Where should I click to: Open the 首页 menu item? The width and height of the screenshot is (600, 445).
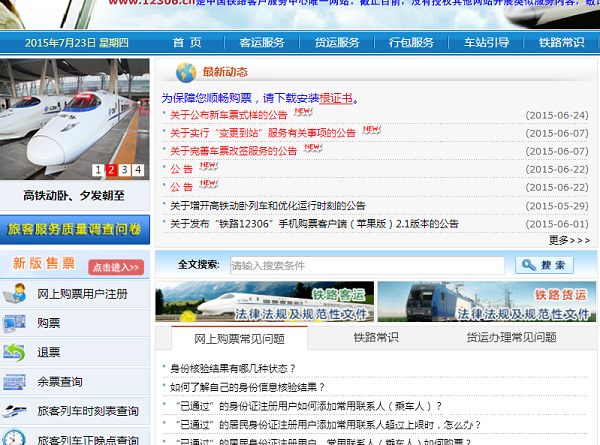[x=187, y=42]
